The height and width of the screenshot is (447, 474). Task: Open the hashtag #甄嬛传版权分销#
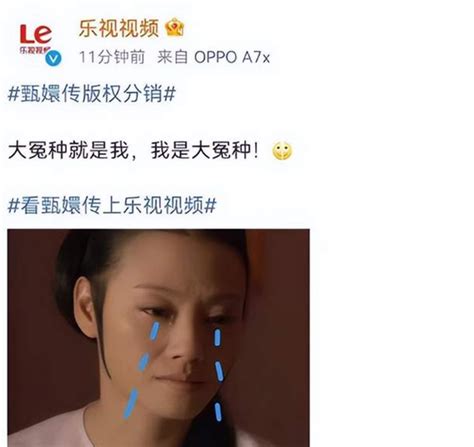coord(91,93)
